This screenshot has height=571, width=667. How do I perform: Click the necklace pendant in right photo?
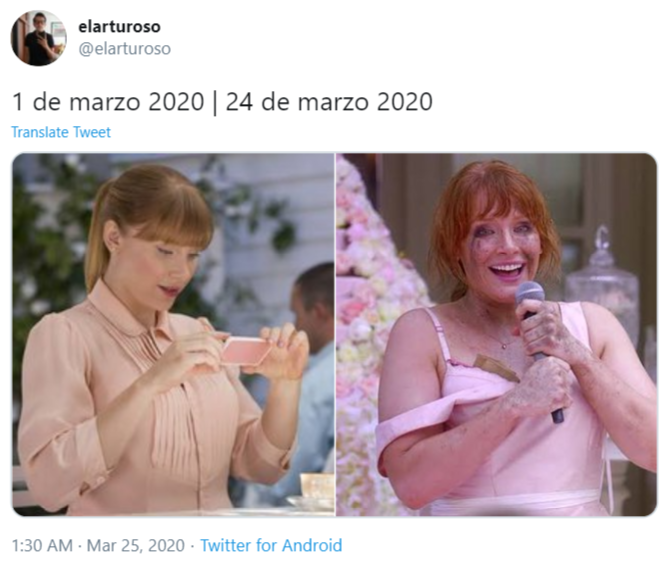tap(504, 346)
